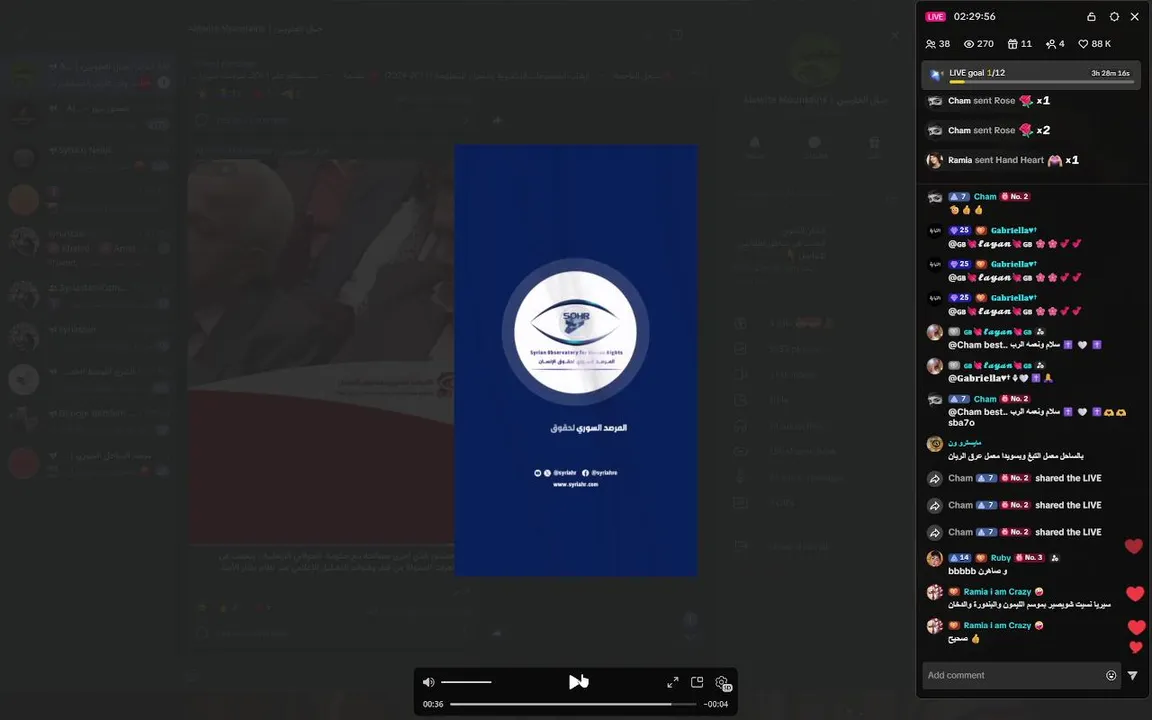
Task: Click 'Cham sent Rose x2' gift notification
Action: (988, 130)
